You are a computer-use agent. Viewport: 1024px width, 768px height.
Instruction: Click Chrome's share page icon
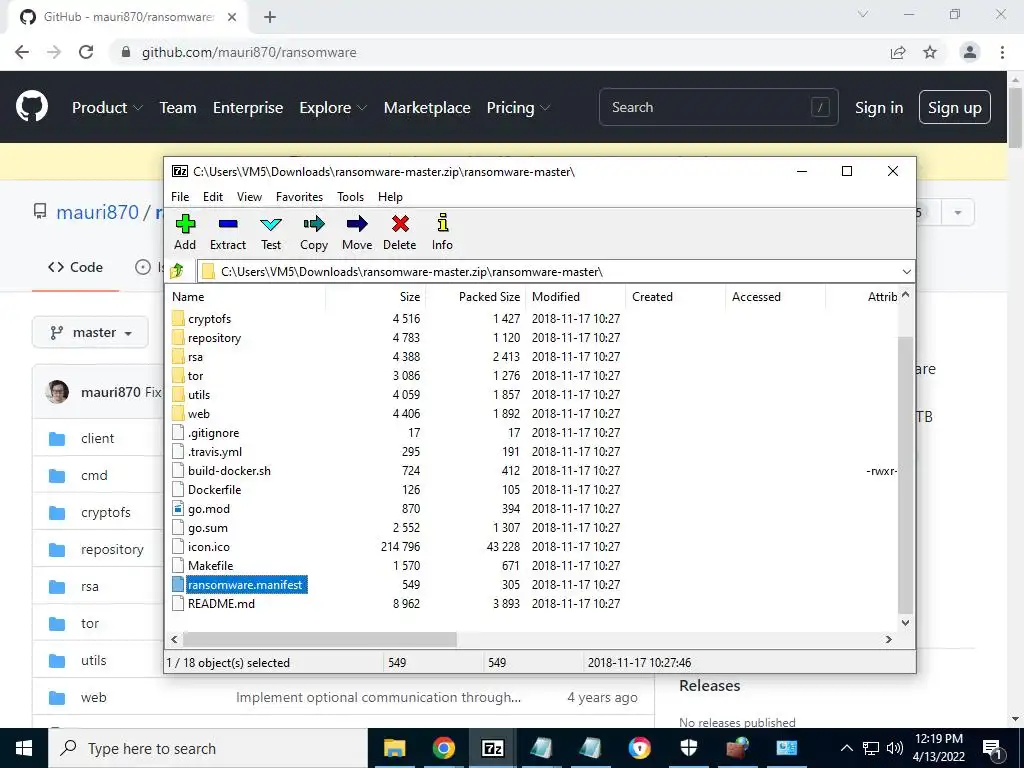pos(898,52)
